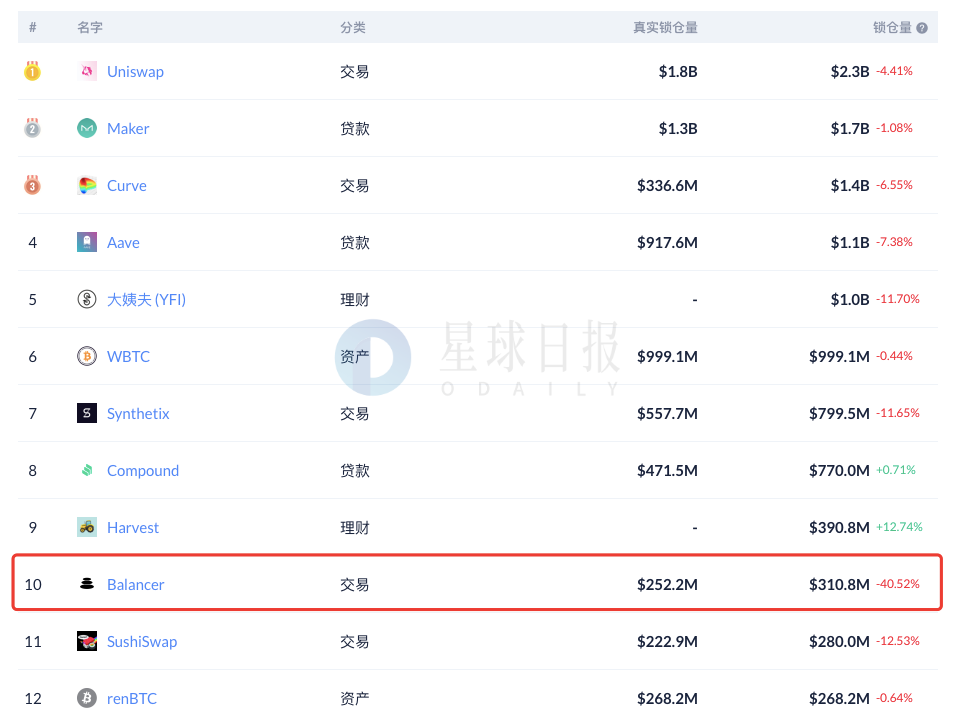Click the -4.41% change for Uniswap
This screenshot has width=955, height=715.
(894, 71)
